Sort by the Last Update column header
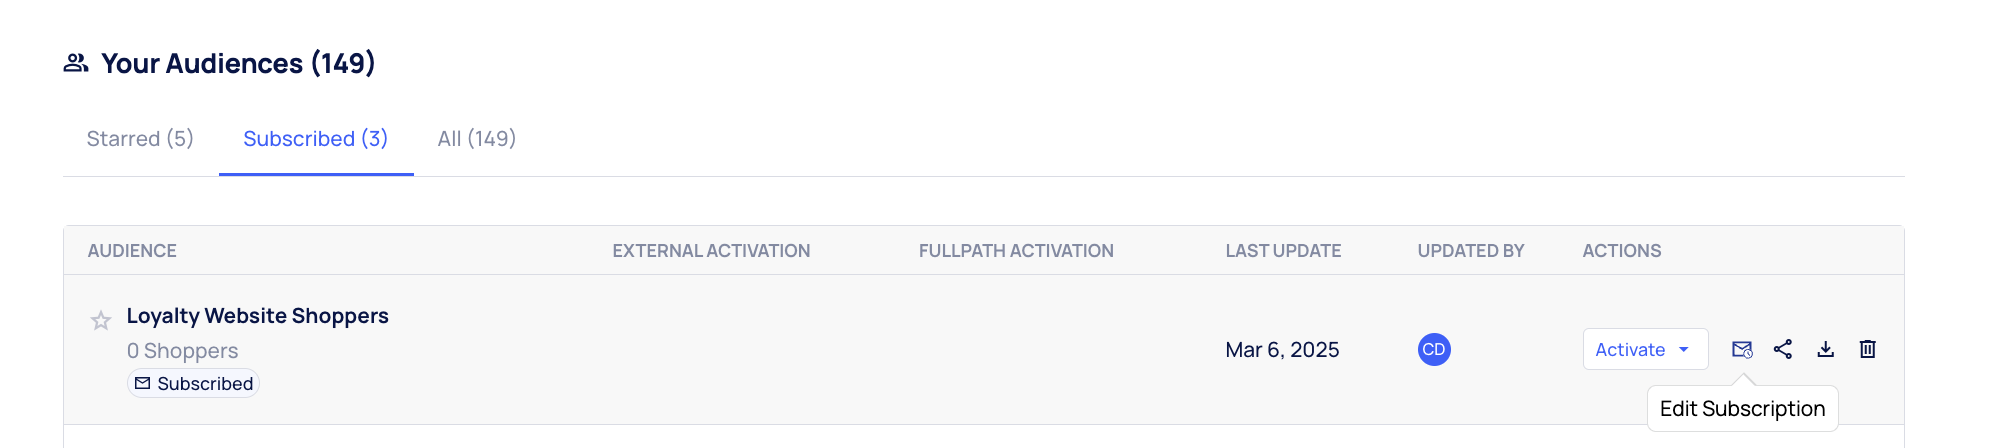 [1283, 251]
